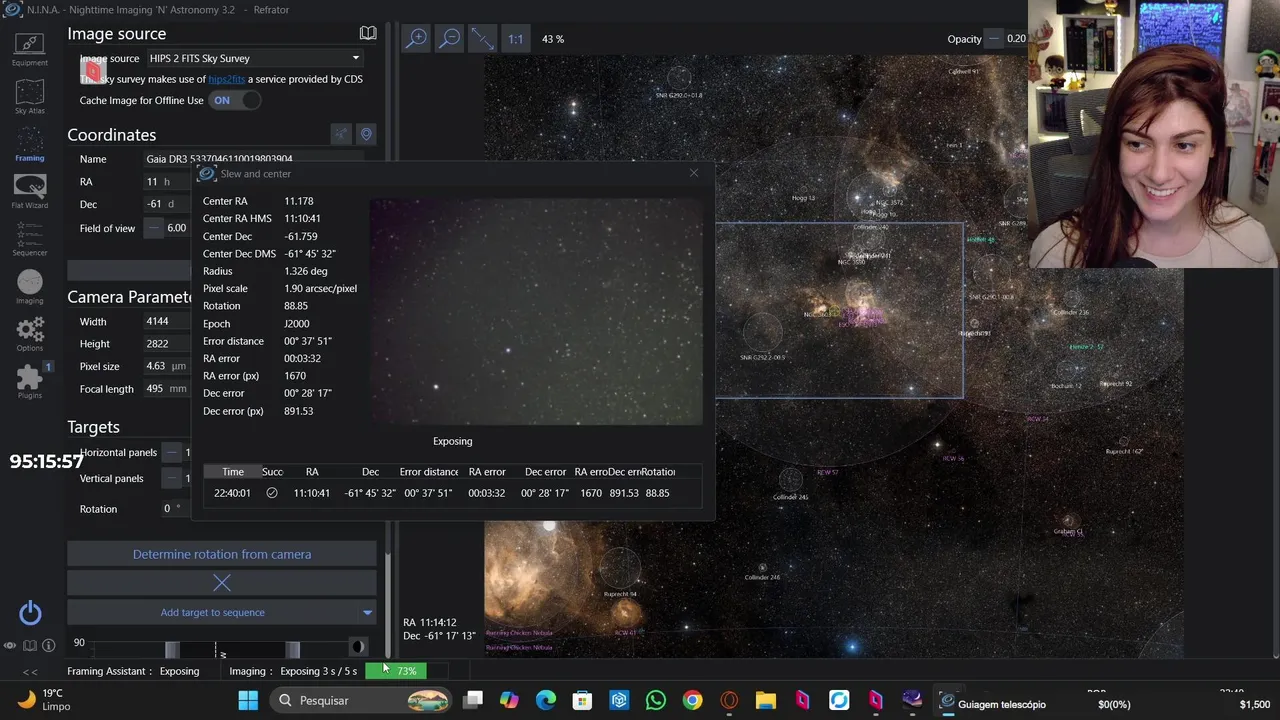Open the Image source dropdown

click(254, 58)
